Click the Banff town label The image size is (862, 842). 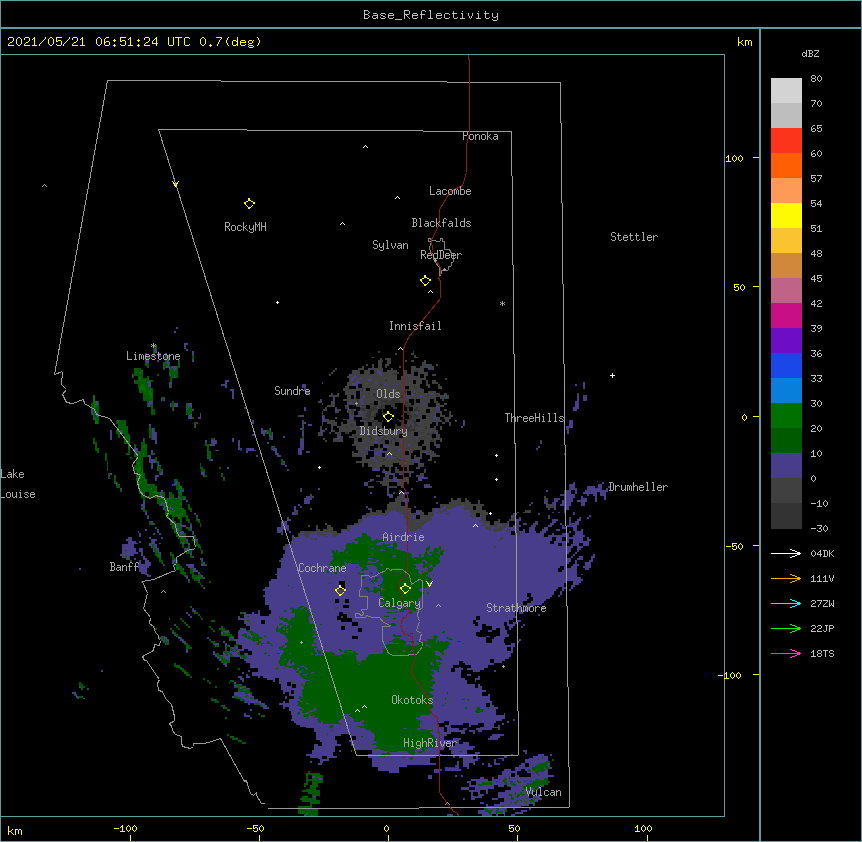tap(124, 567)
